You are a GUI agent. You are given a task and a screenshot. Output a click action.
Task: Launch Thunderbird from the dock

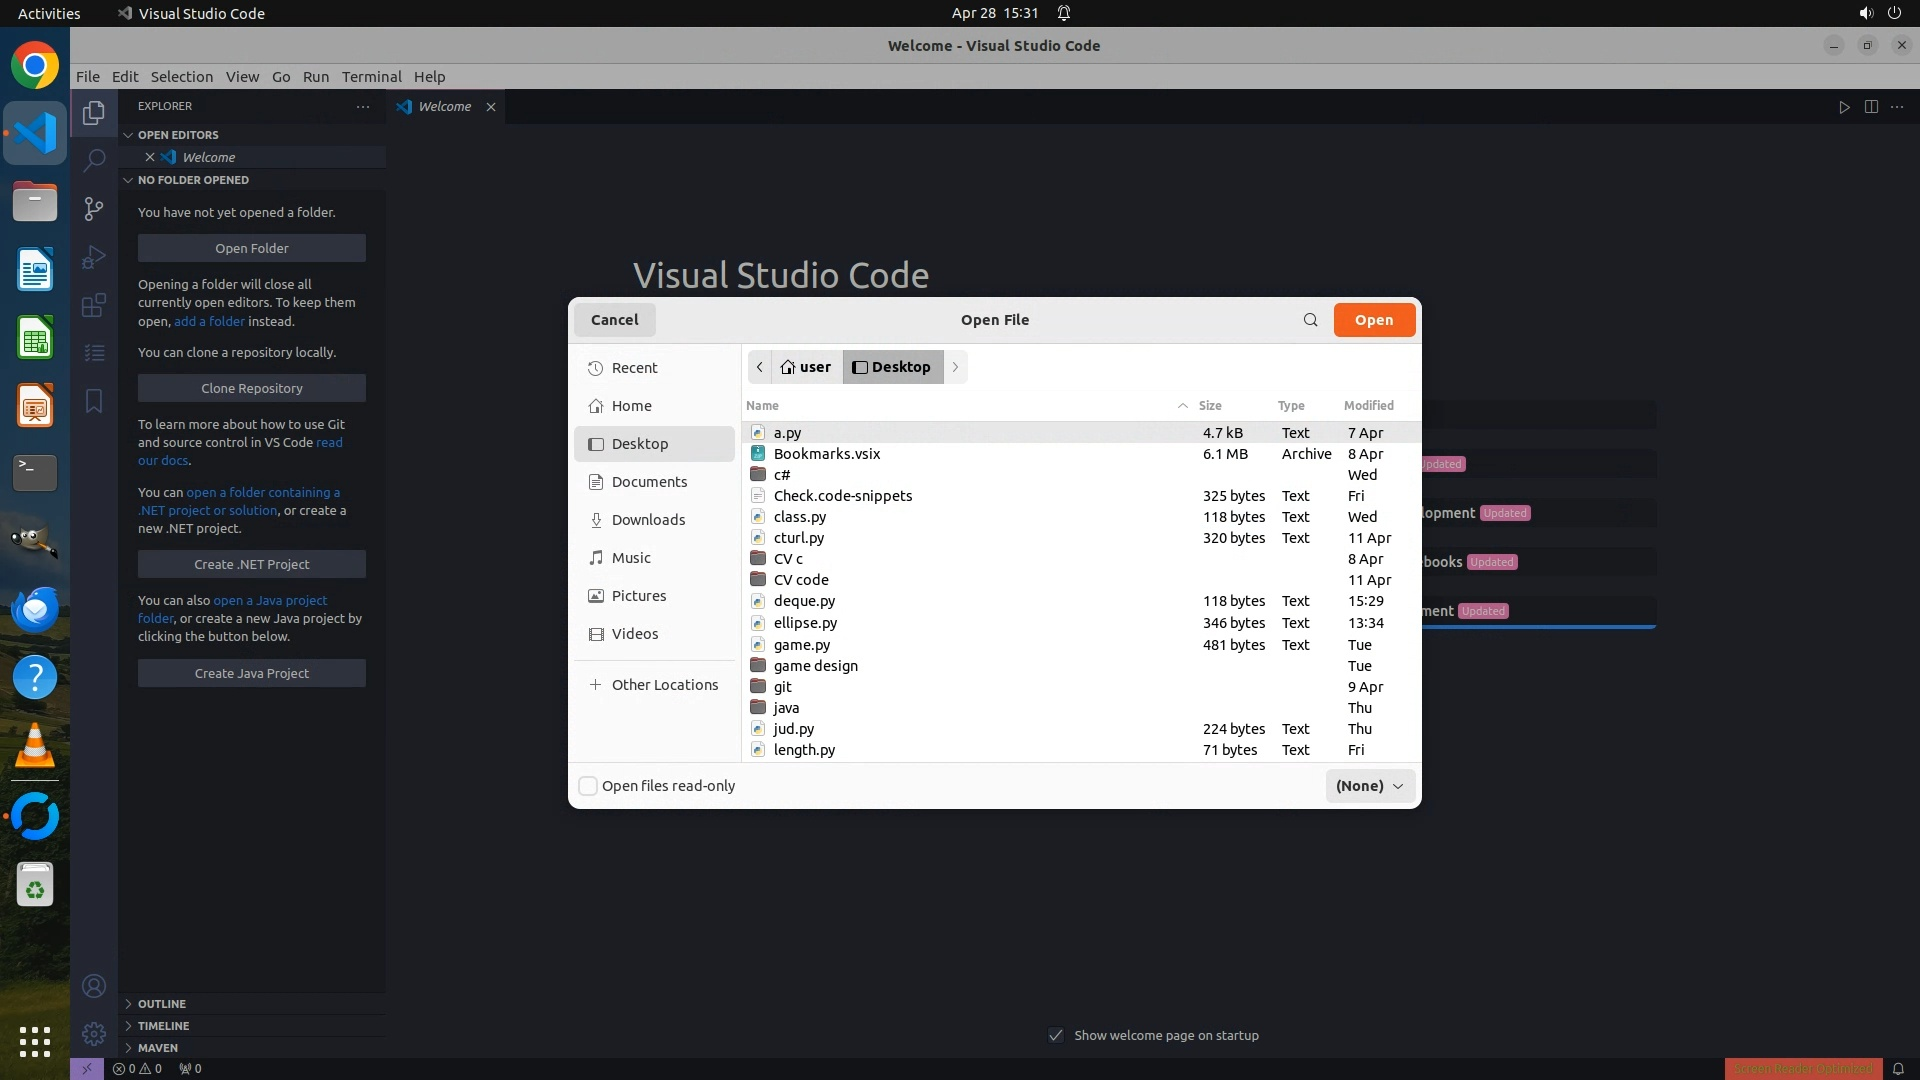pyautogui.click(x=35, y=609)
